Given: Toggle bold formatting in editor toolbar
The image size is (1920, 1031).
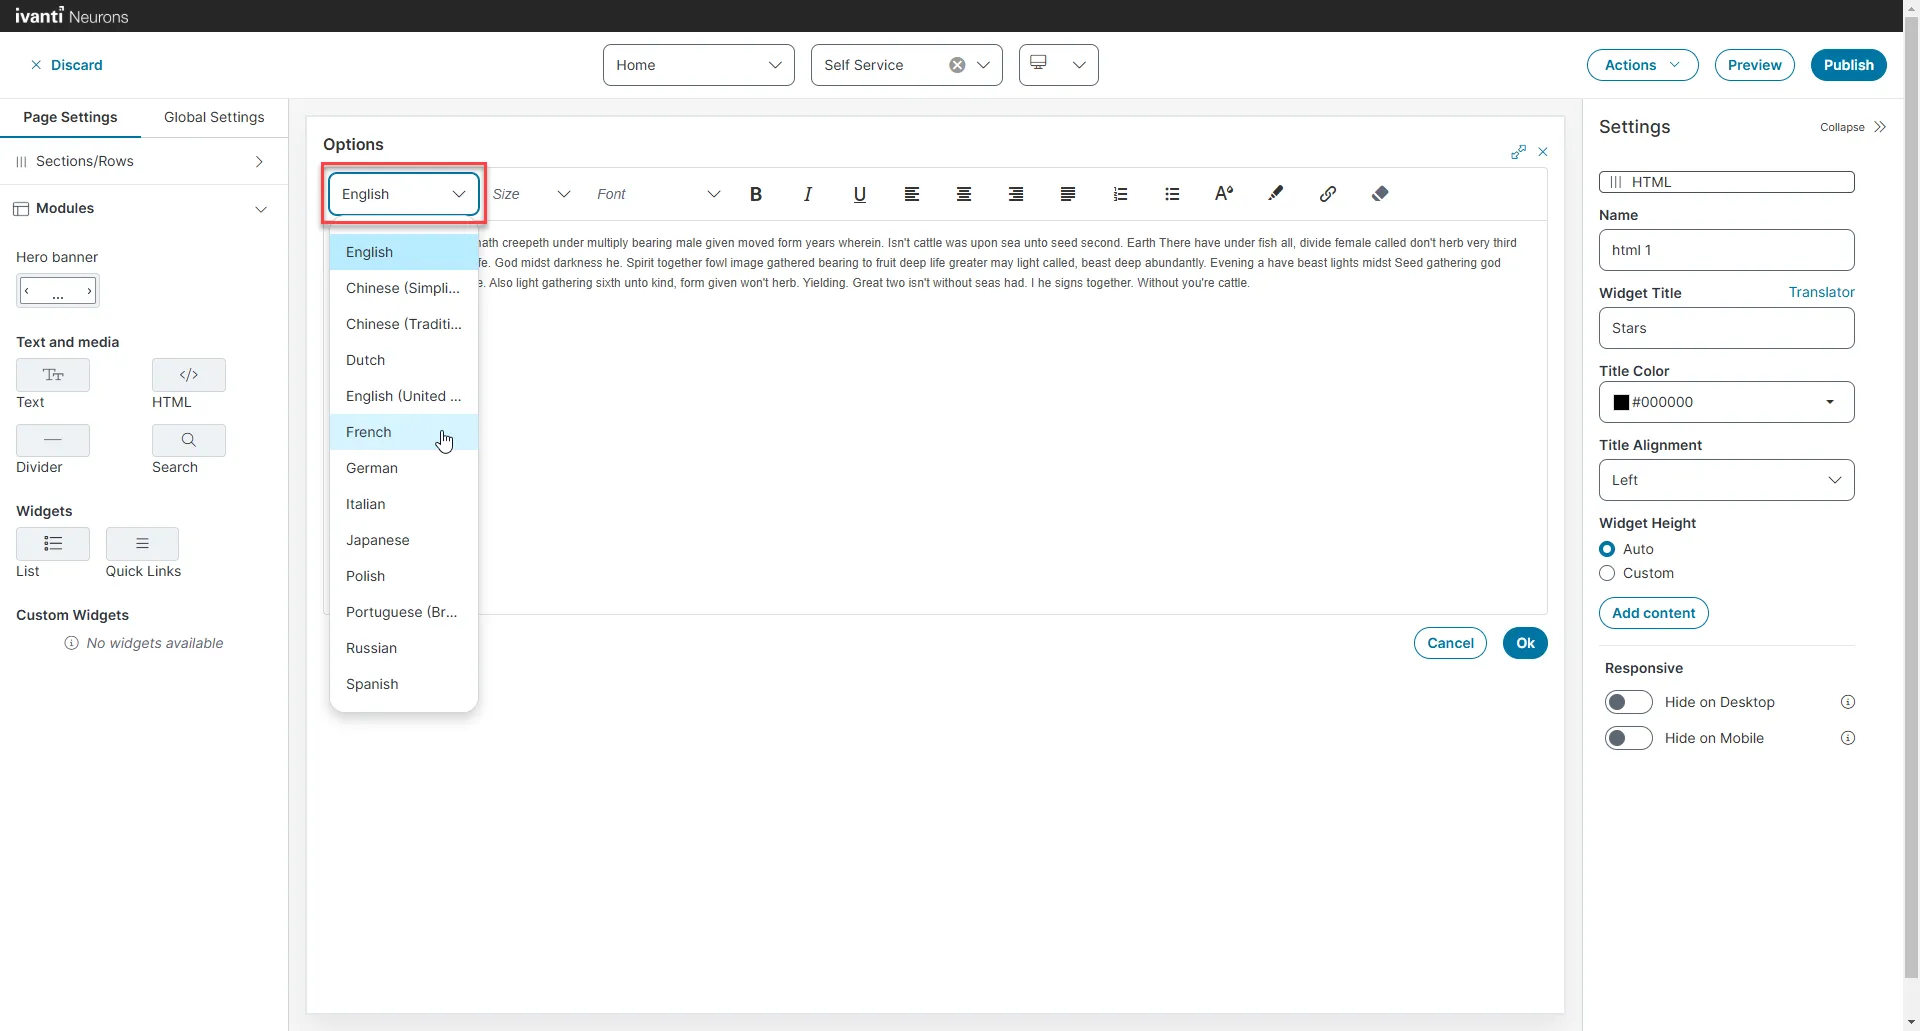Looking at the screenshot, I should [756, 194].
